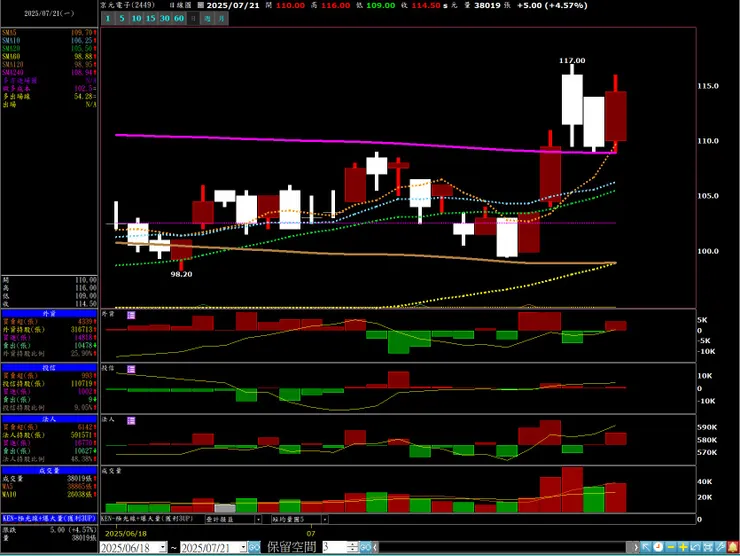This screenshot has width=740, height=556.
Task: Select the 1-minute timeframe button
Action: point(108,18)
